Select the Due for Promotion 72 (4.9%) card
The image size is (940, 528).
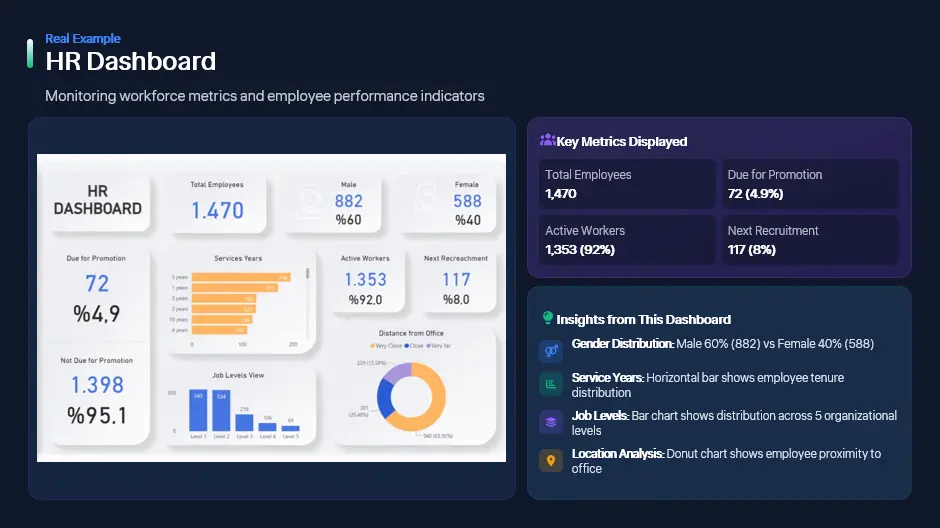810,184
